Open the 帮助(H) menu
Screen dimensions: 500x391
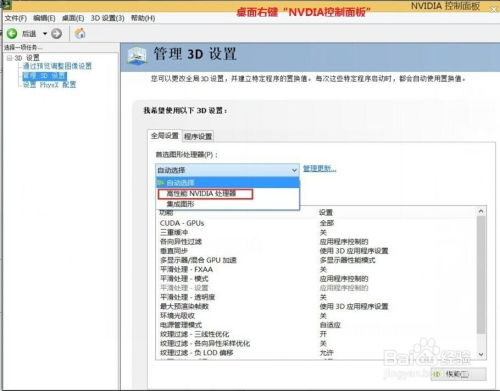tap(143, 18)
